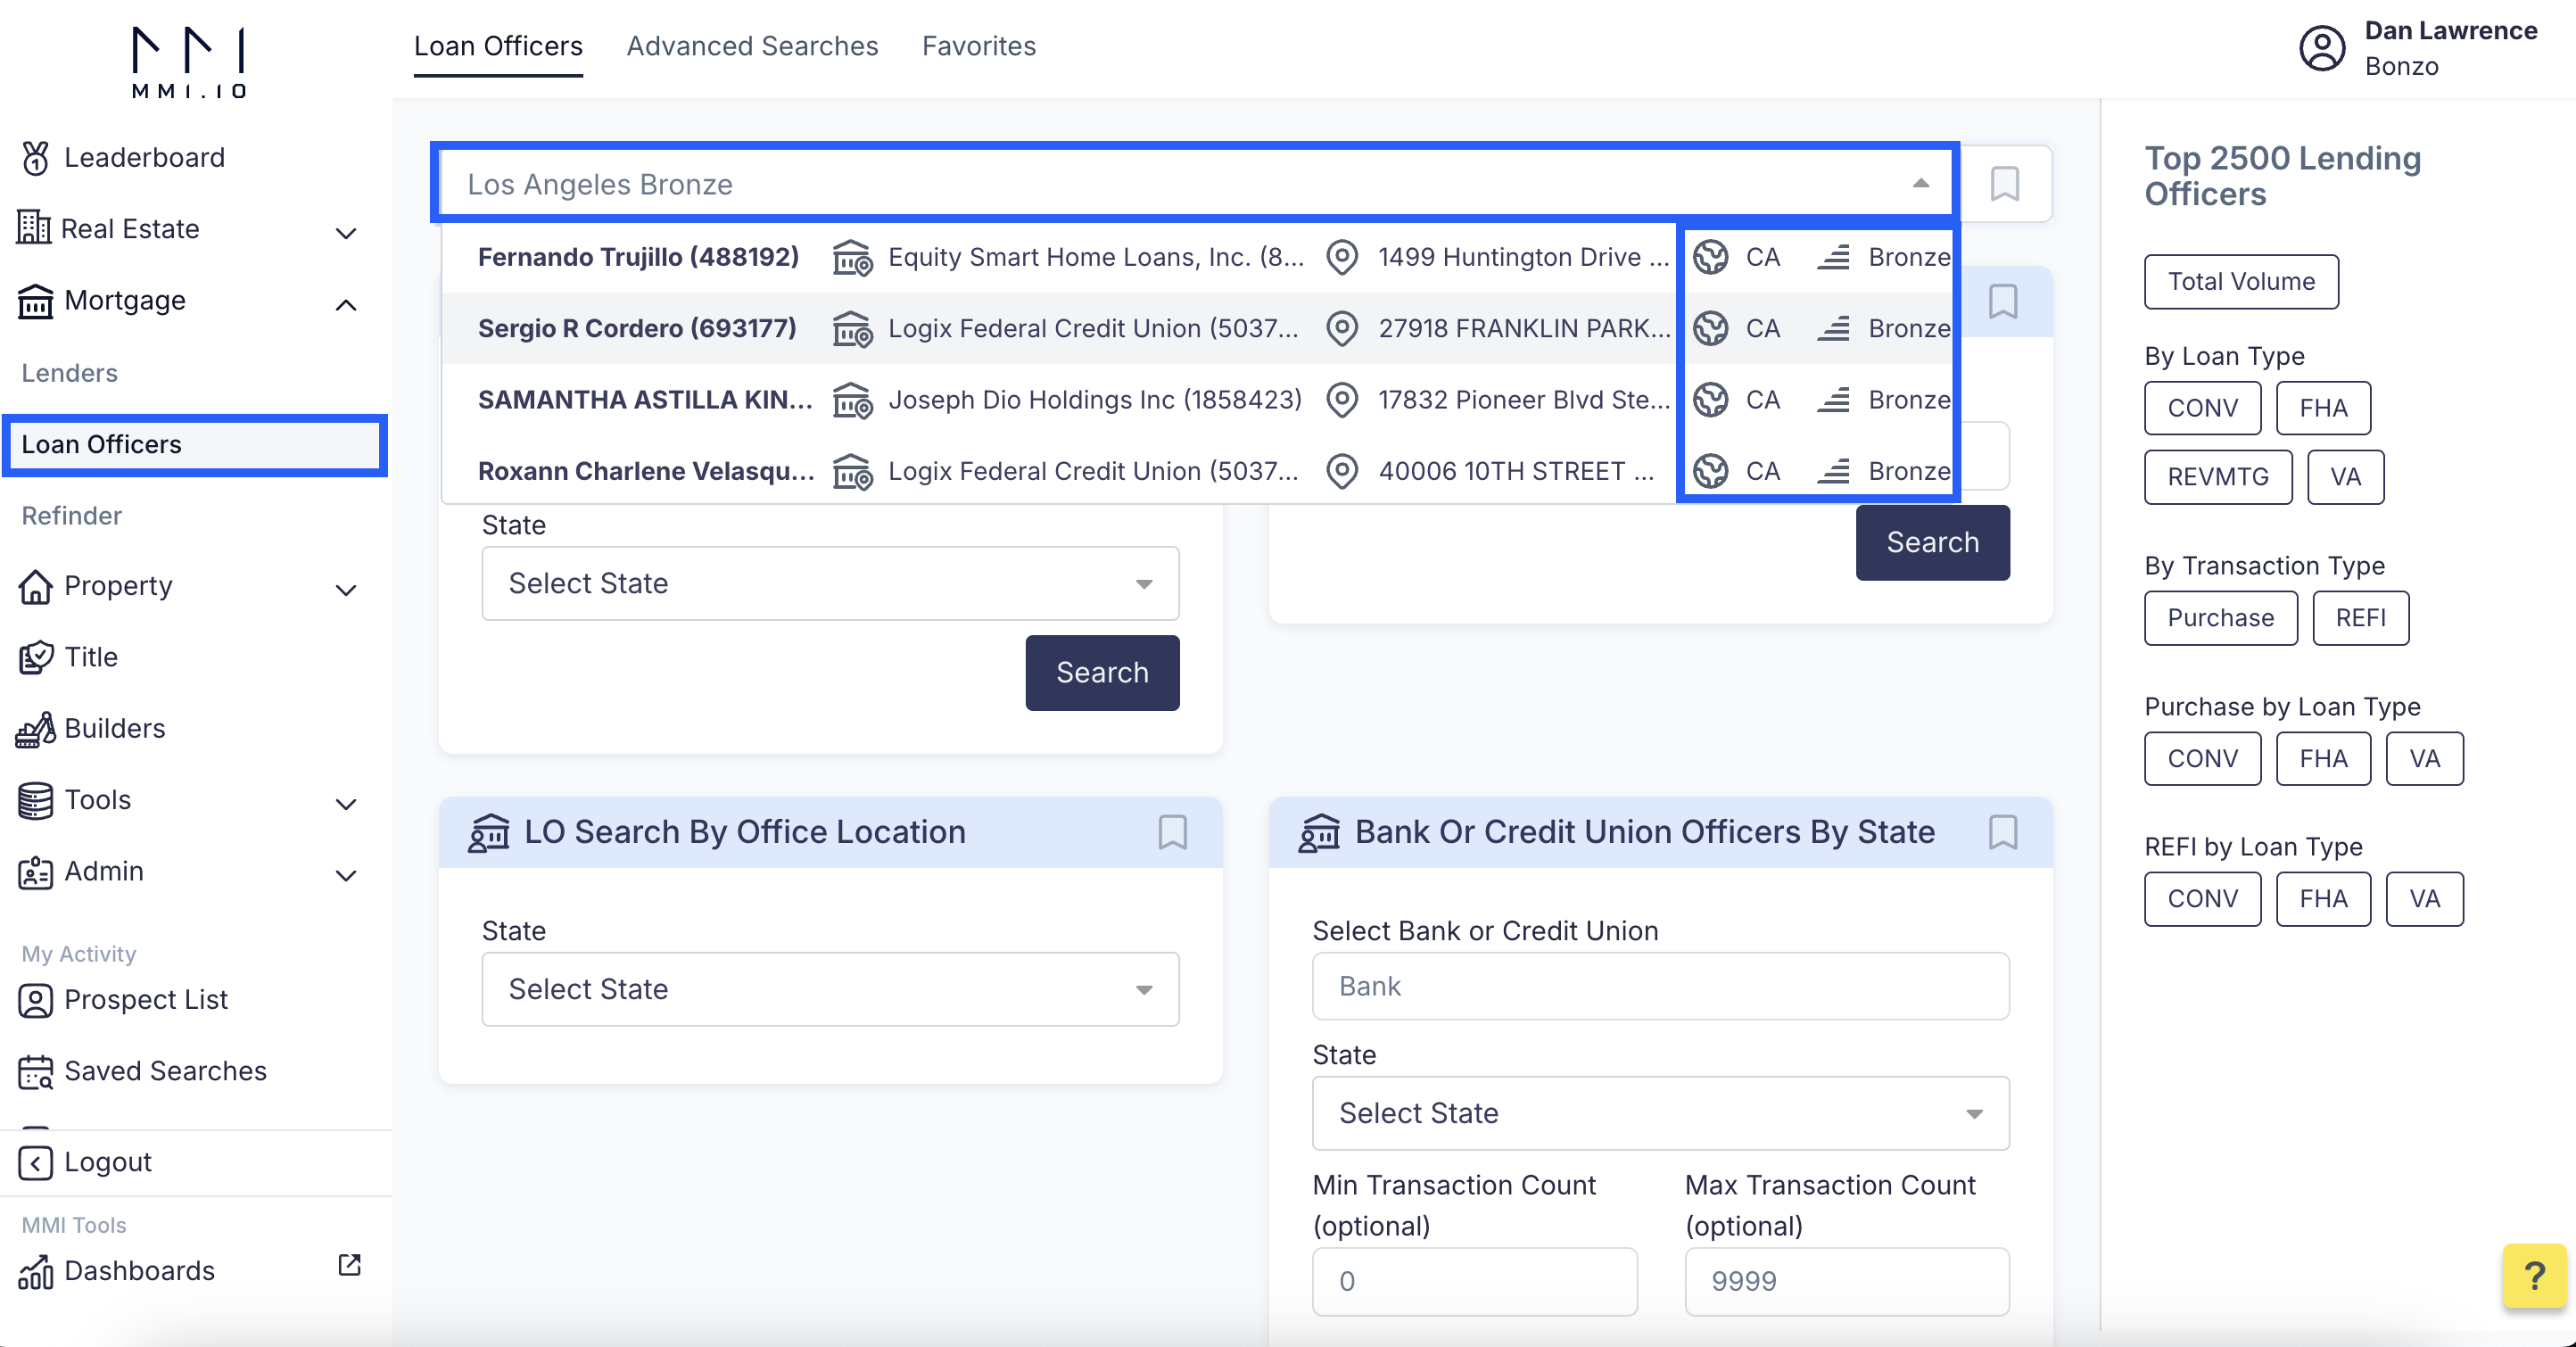This screenshot has width=2576, height=1347.
Task: Click tier bars icon in SAMANTHA ASTILLA row
Action: [1833, 400]
